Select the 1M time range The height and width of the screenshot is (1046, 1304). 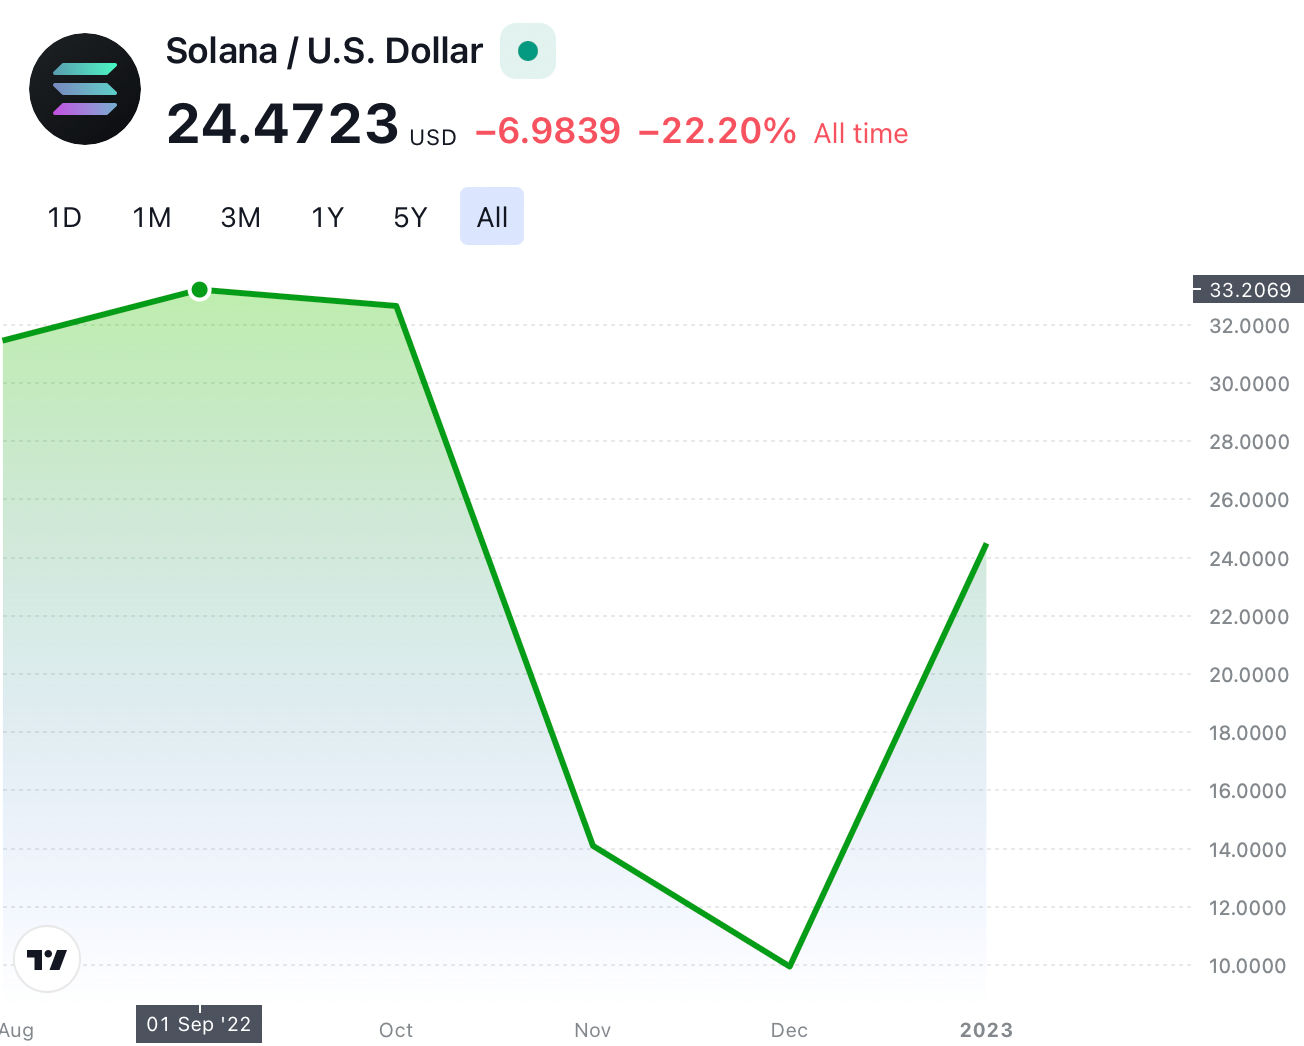click(x=152, y=217)
